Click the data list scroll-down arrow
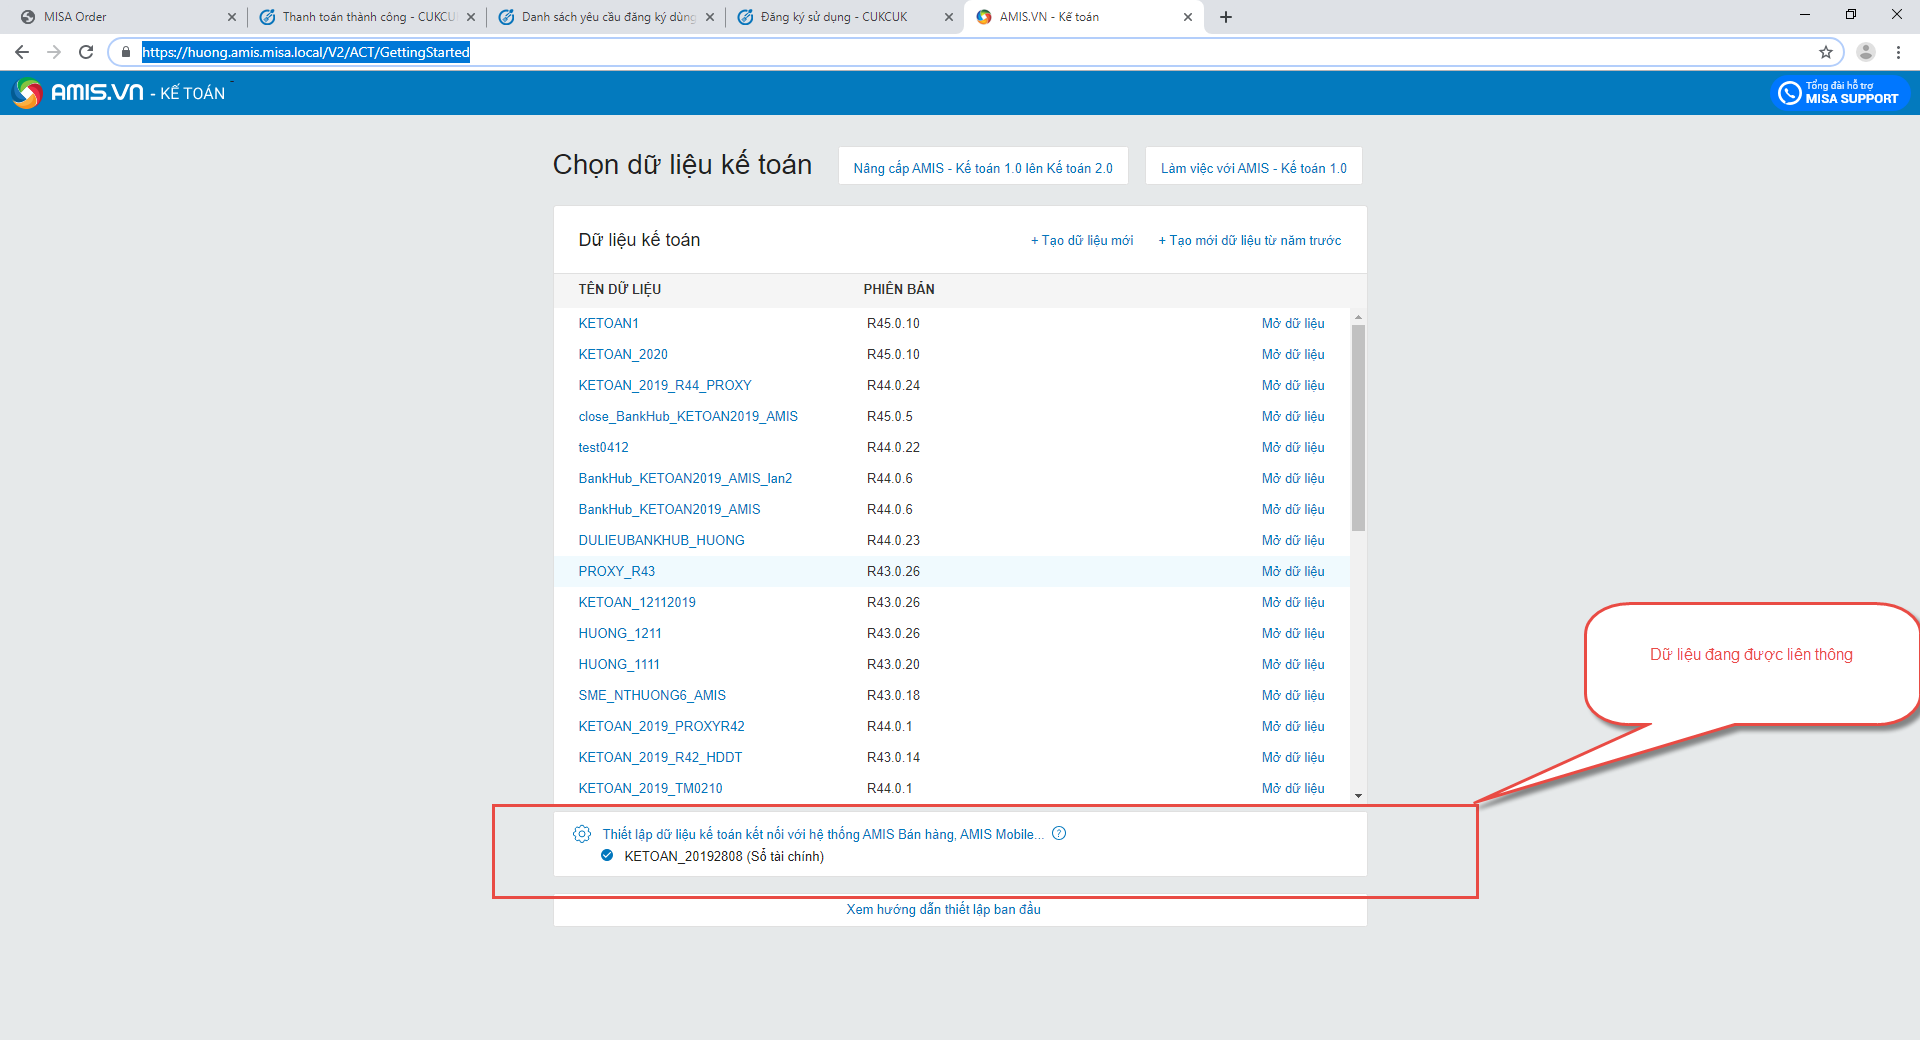Screen dimensions: 1920x1040 1358,796
